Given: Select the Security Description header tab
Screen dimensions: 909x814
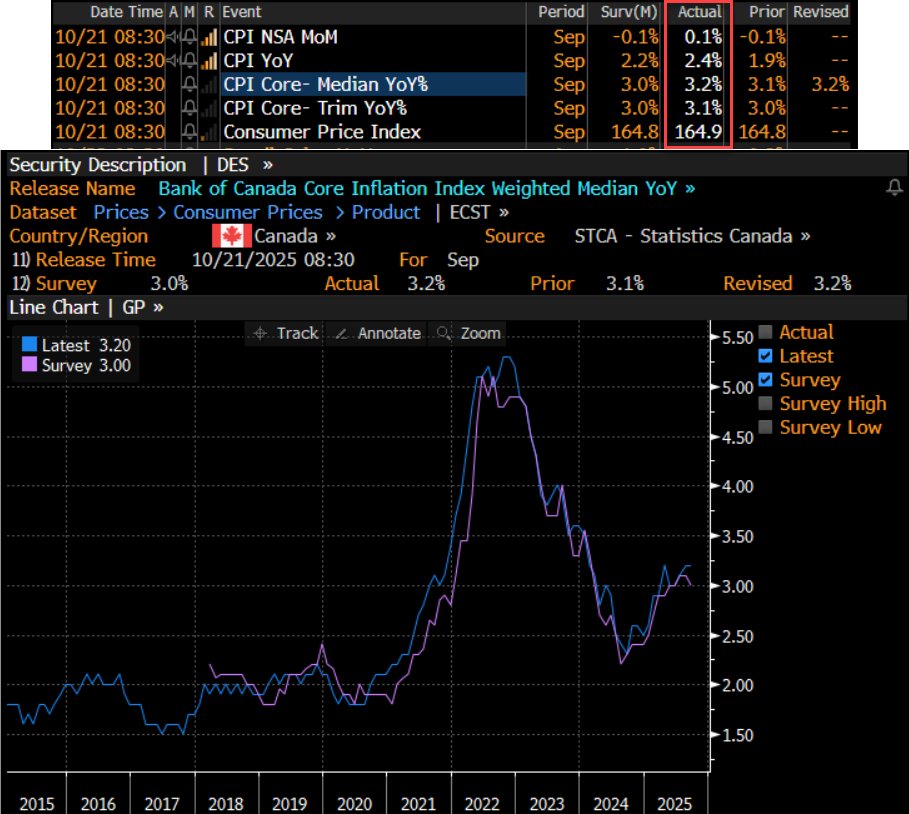Looking at the screenshot, I should coord(96,165).
